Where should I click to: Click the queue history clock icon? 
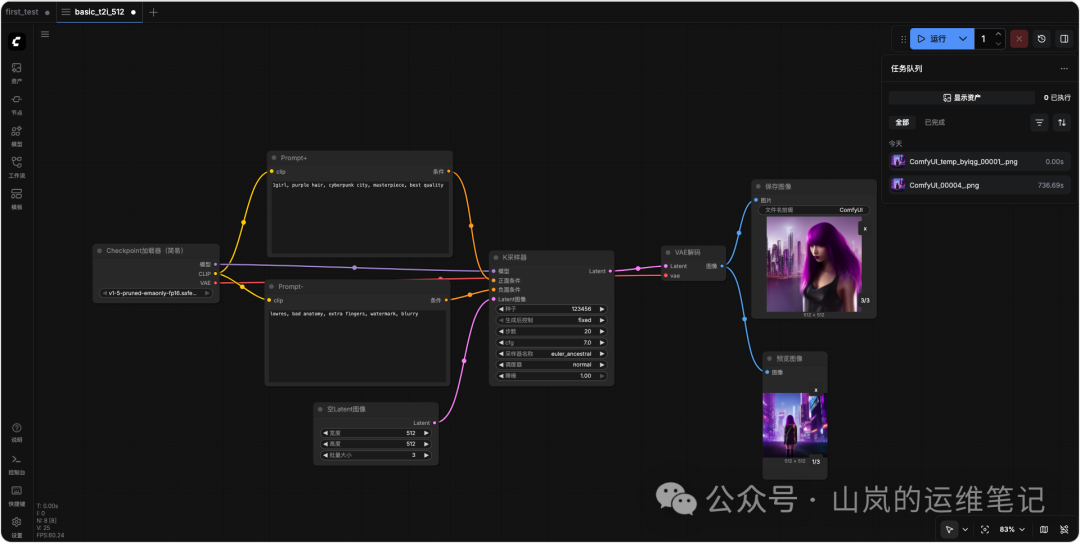1041,39
